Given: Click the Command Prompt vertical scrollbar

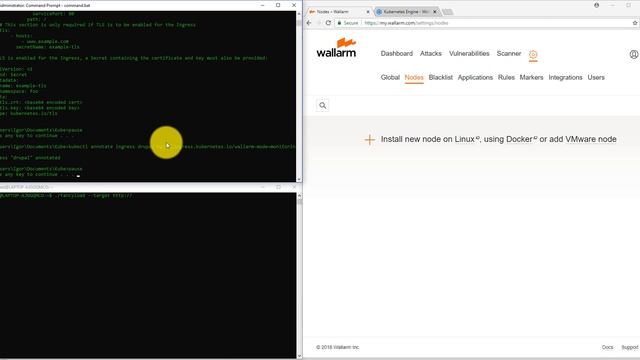Looking at the screenshot, I should click(299, 96).
